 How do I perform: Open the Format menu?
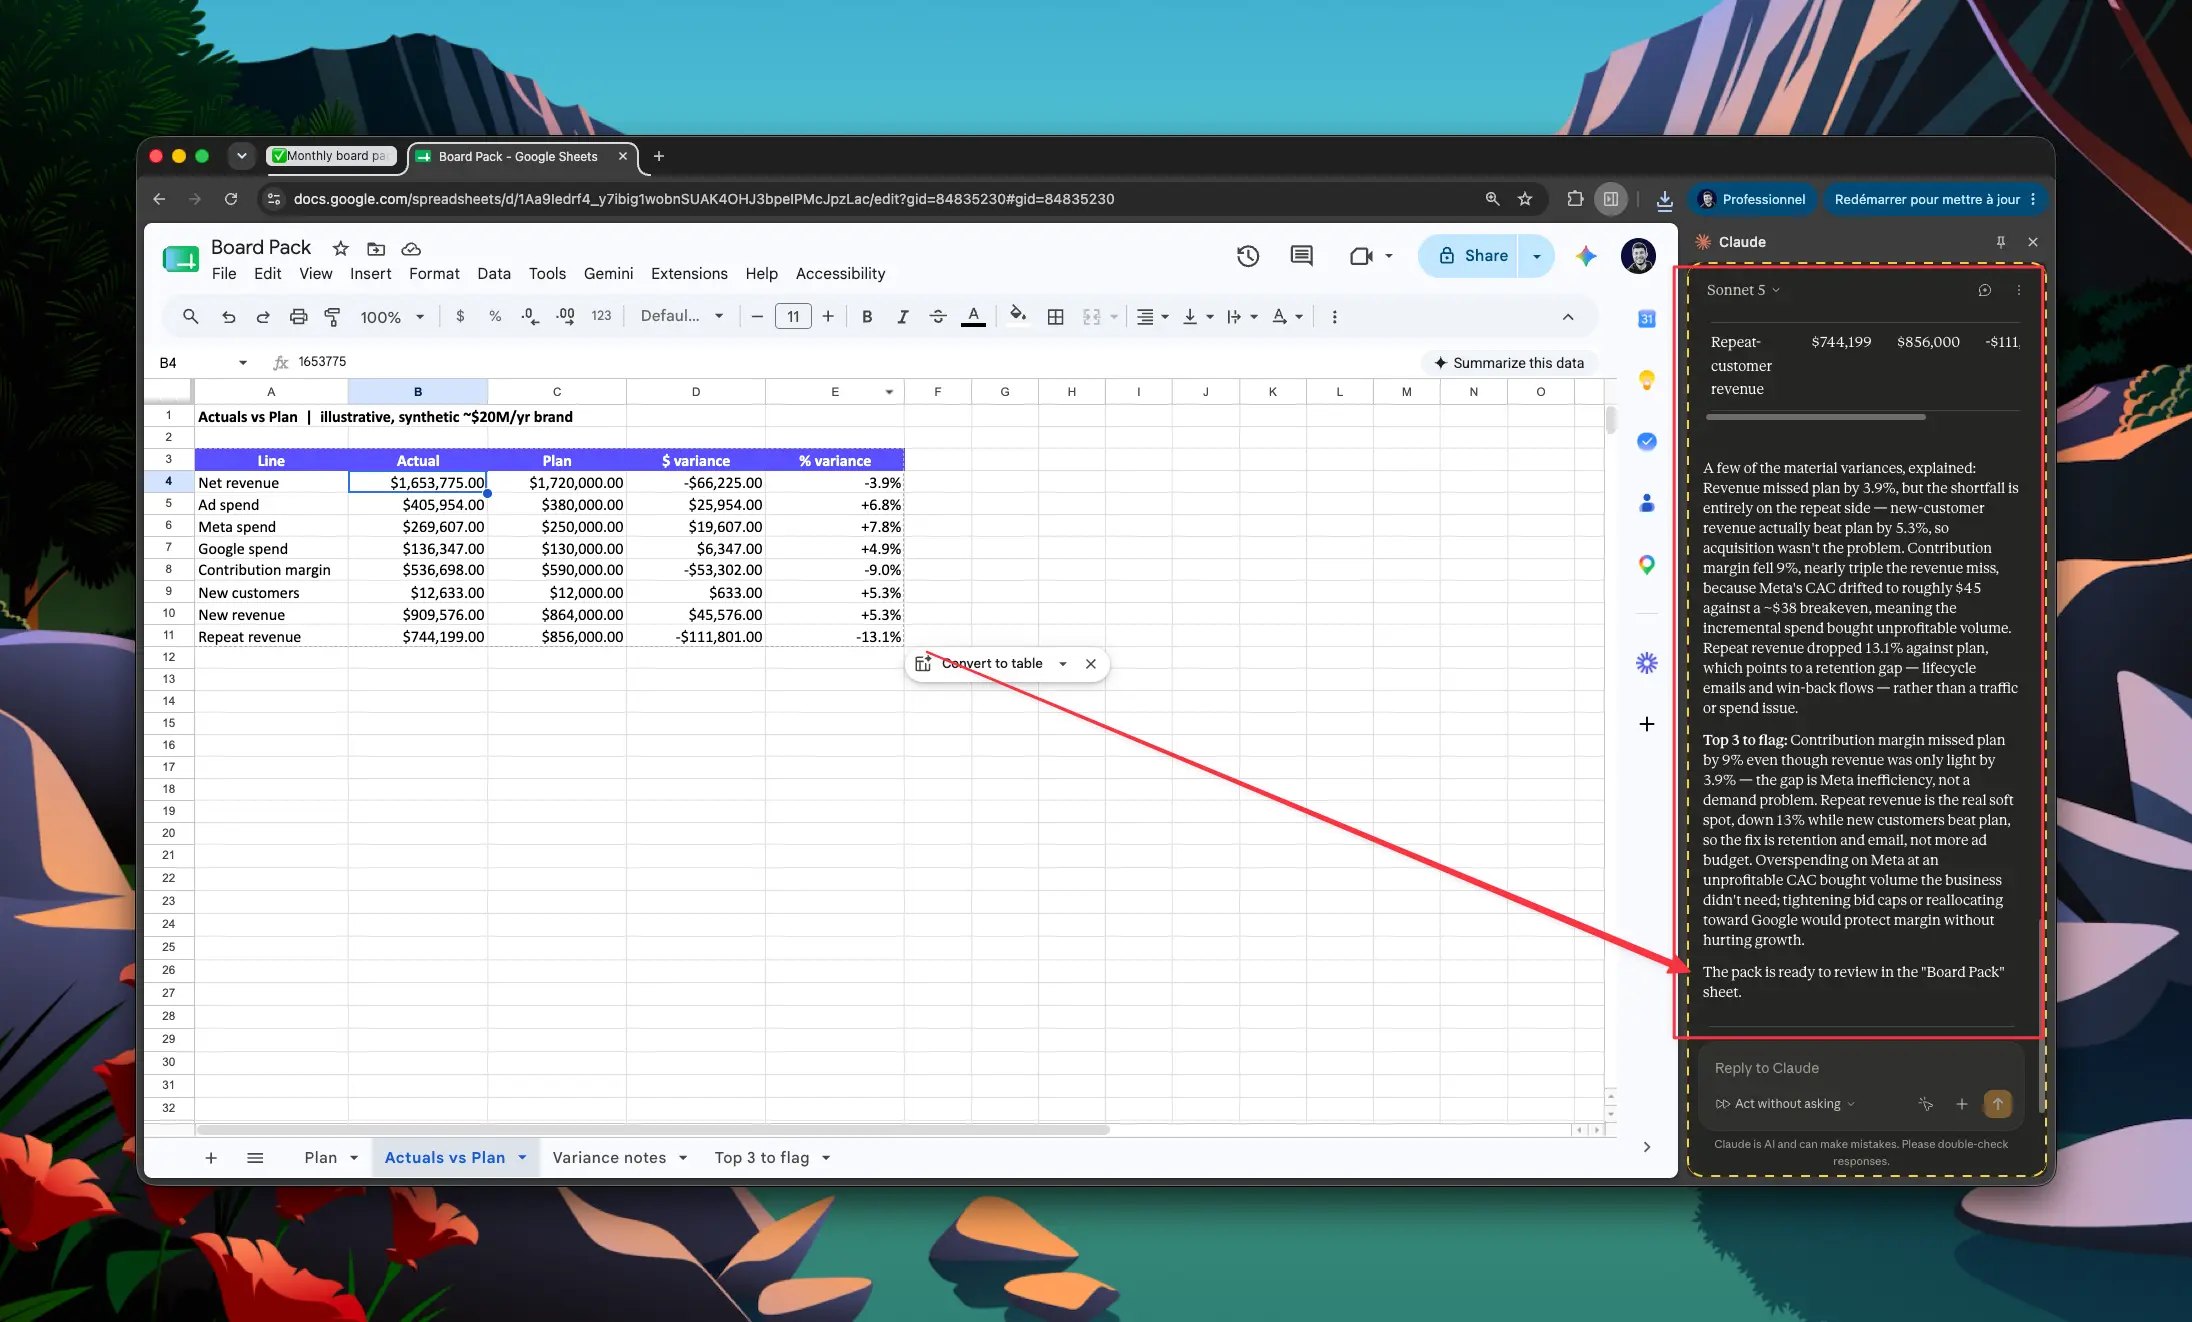[x=434, y=273]
